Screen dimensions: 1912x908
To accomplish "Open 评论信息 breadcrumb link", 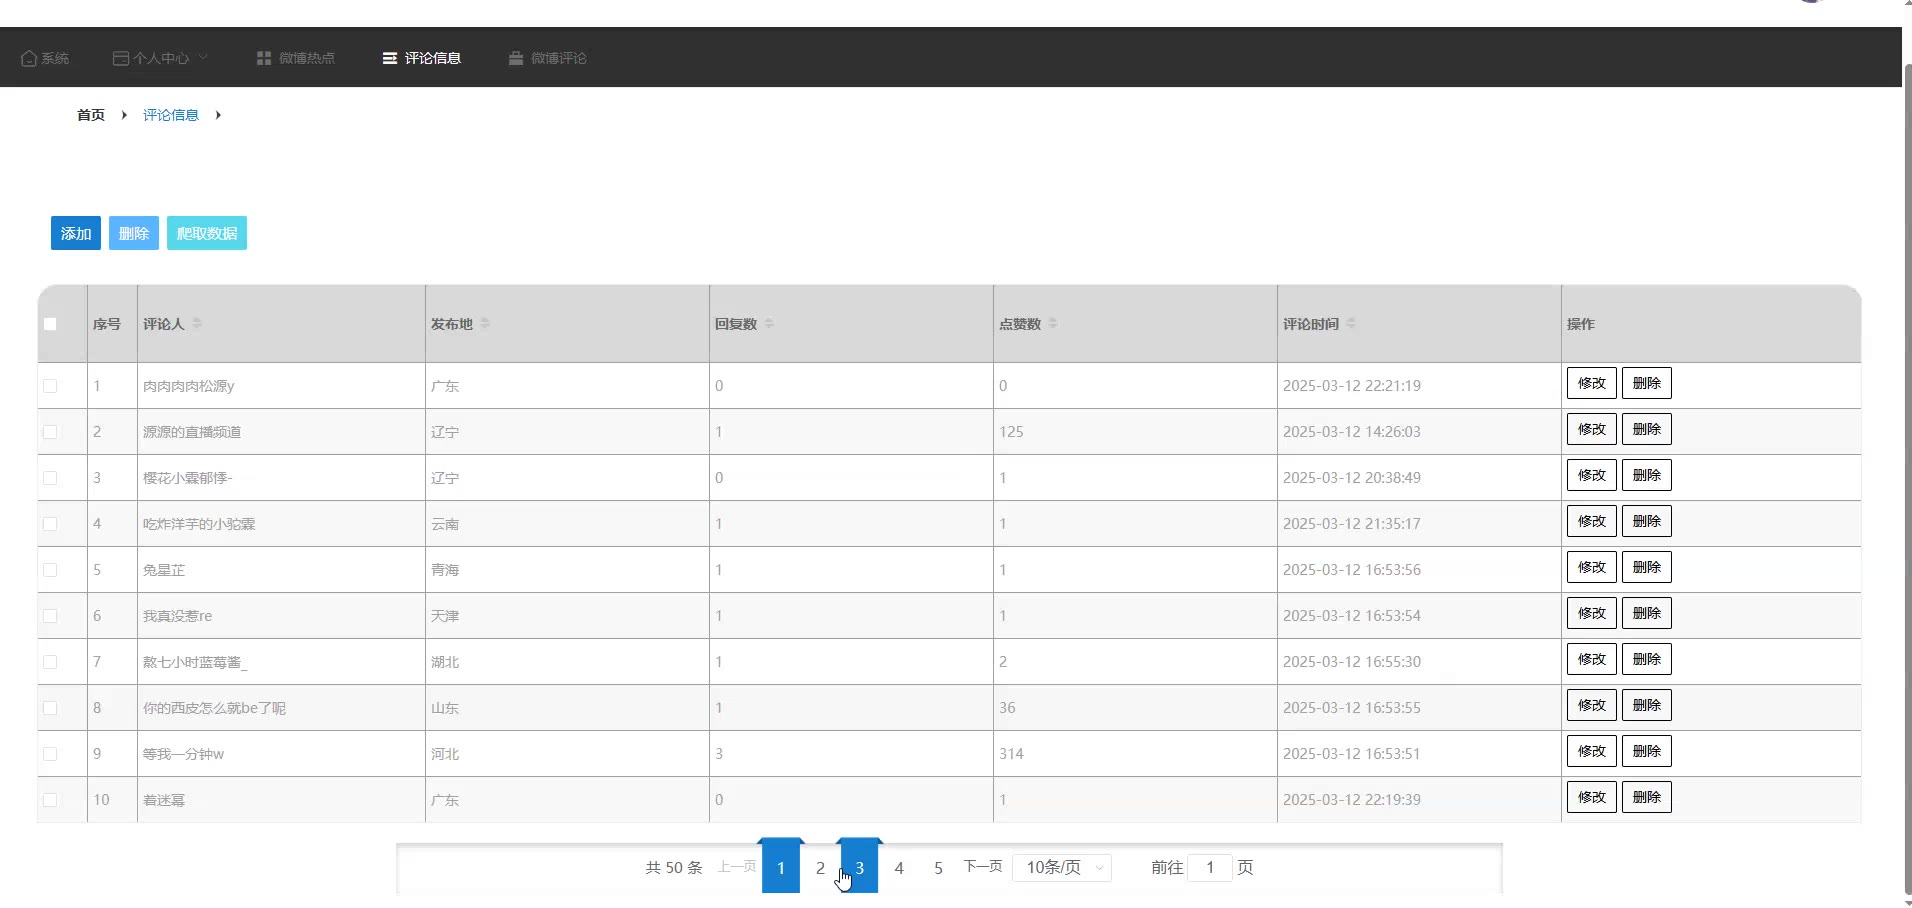I will coord(171,115).
